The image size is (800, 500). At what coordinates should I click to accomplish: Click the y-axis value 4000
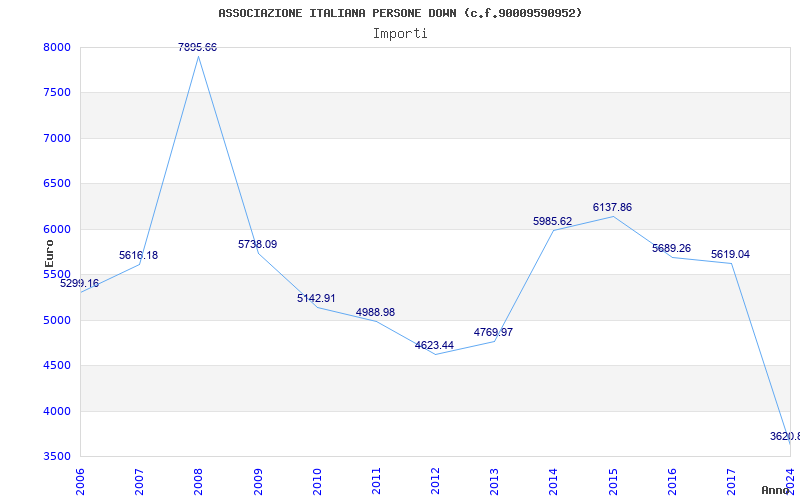[x=57, y=411]
